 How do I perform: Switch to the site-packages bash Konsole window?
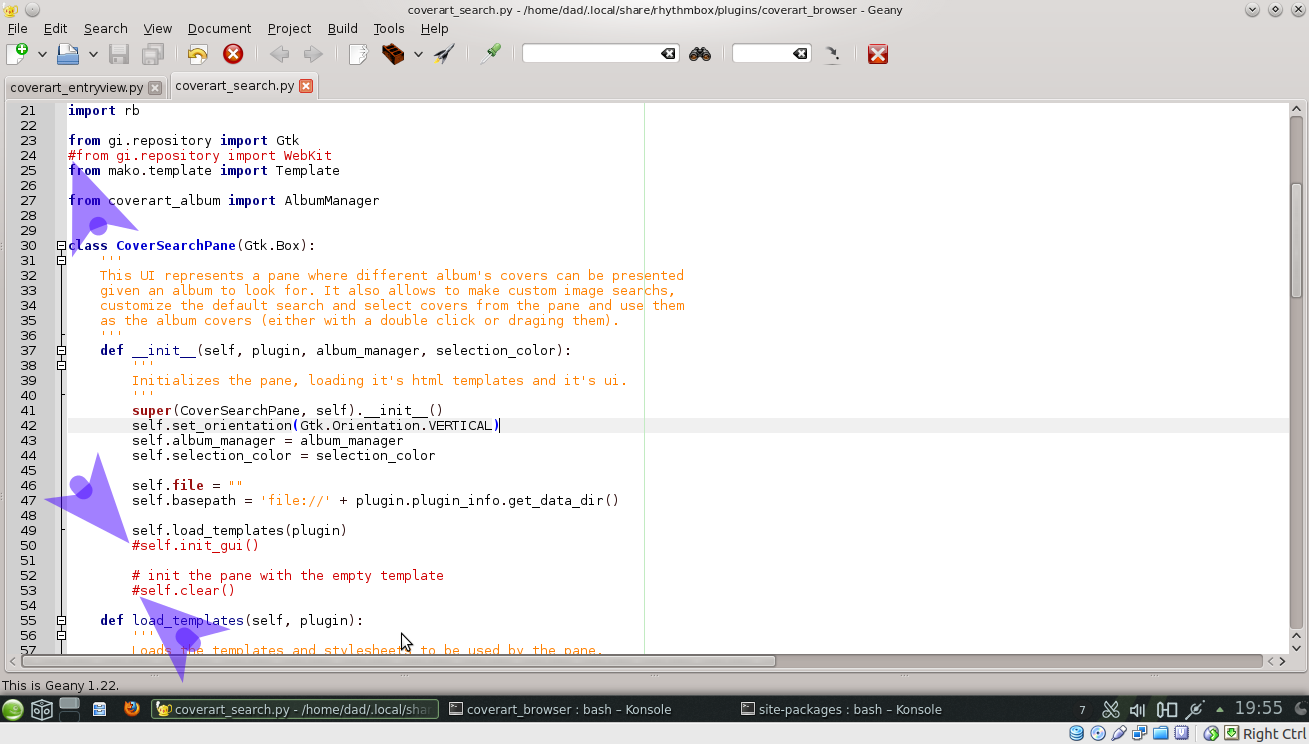point(842,710)
